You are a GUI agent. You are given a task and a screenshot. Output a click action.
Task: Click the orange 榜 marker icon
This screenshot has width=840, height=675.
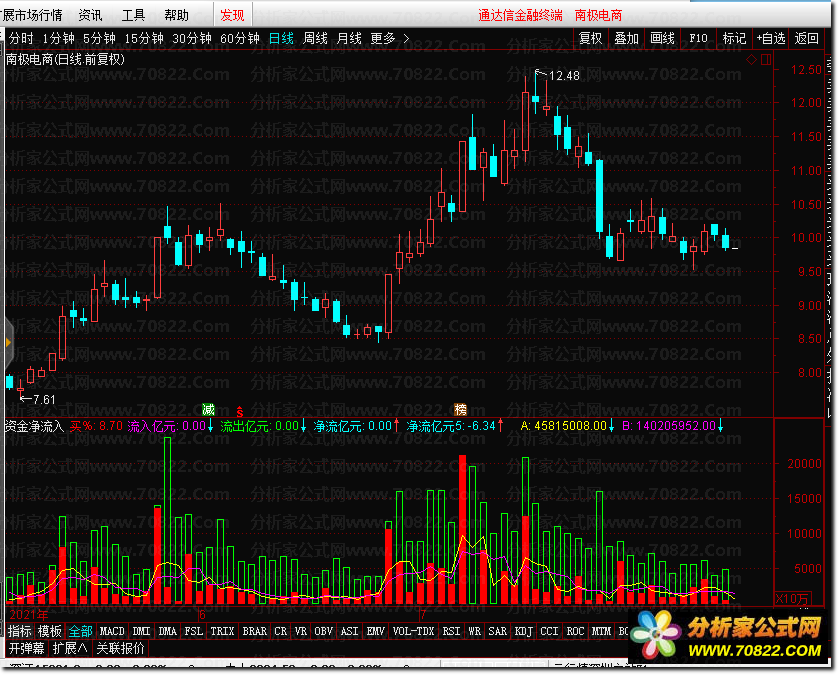[461, 410]
